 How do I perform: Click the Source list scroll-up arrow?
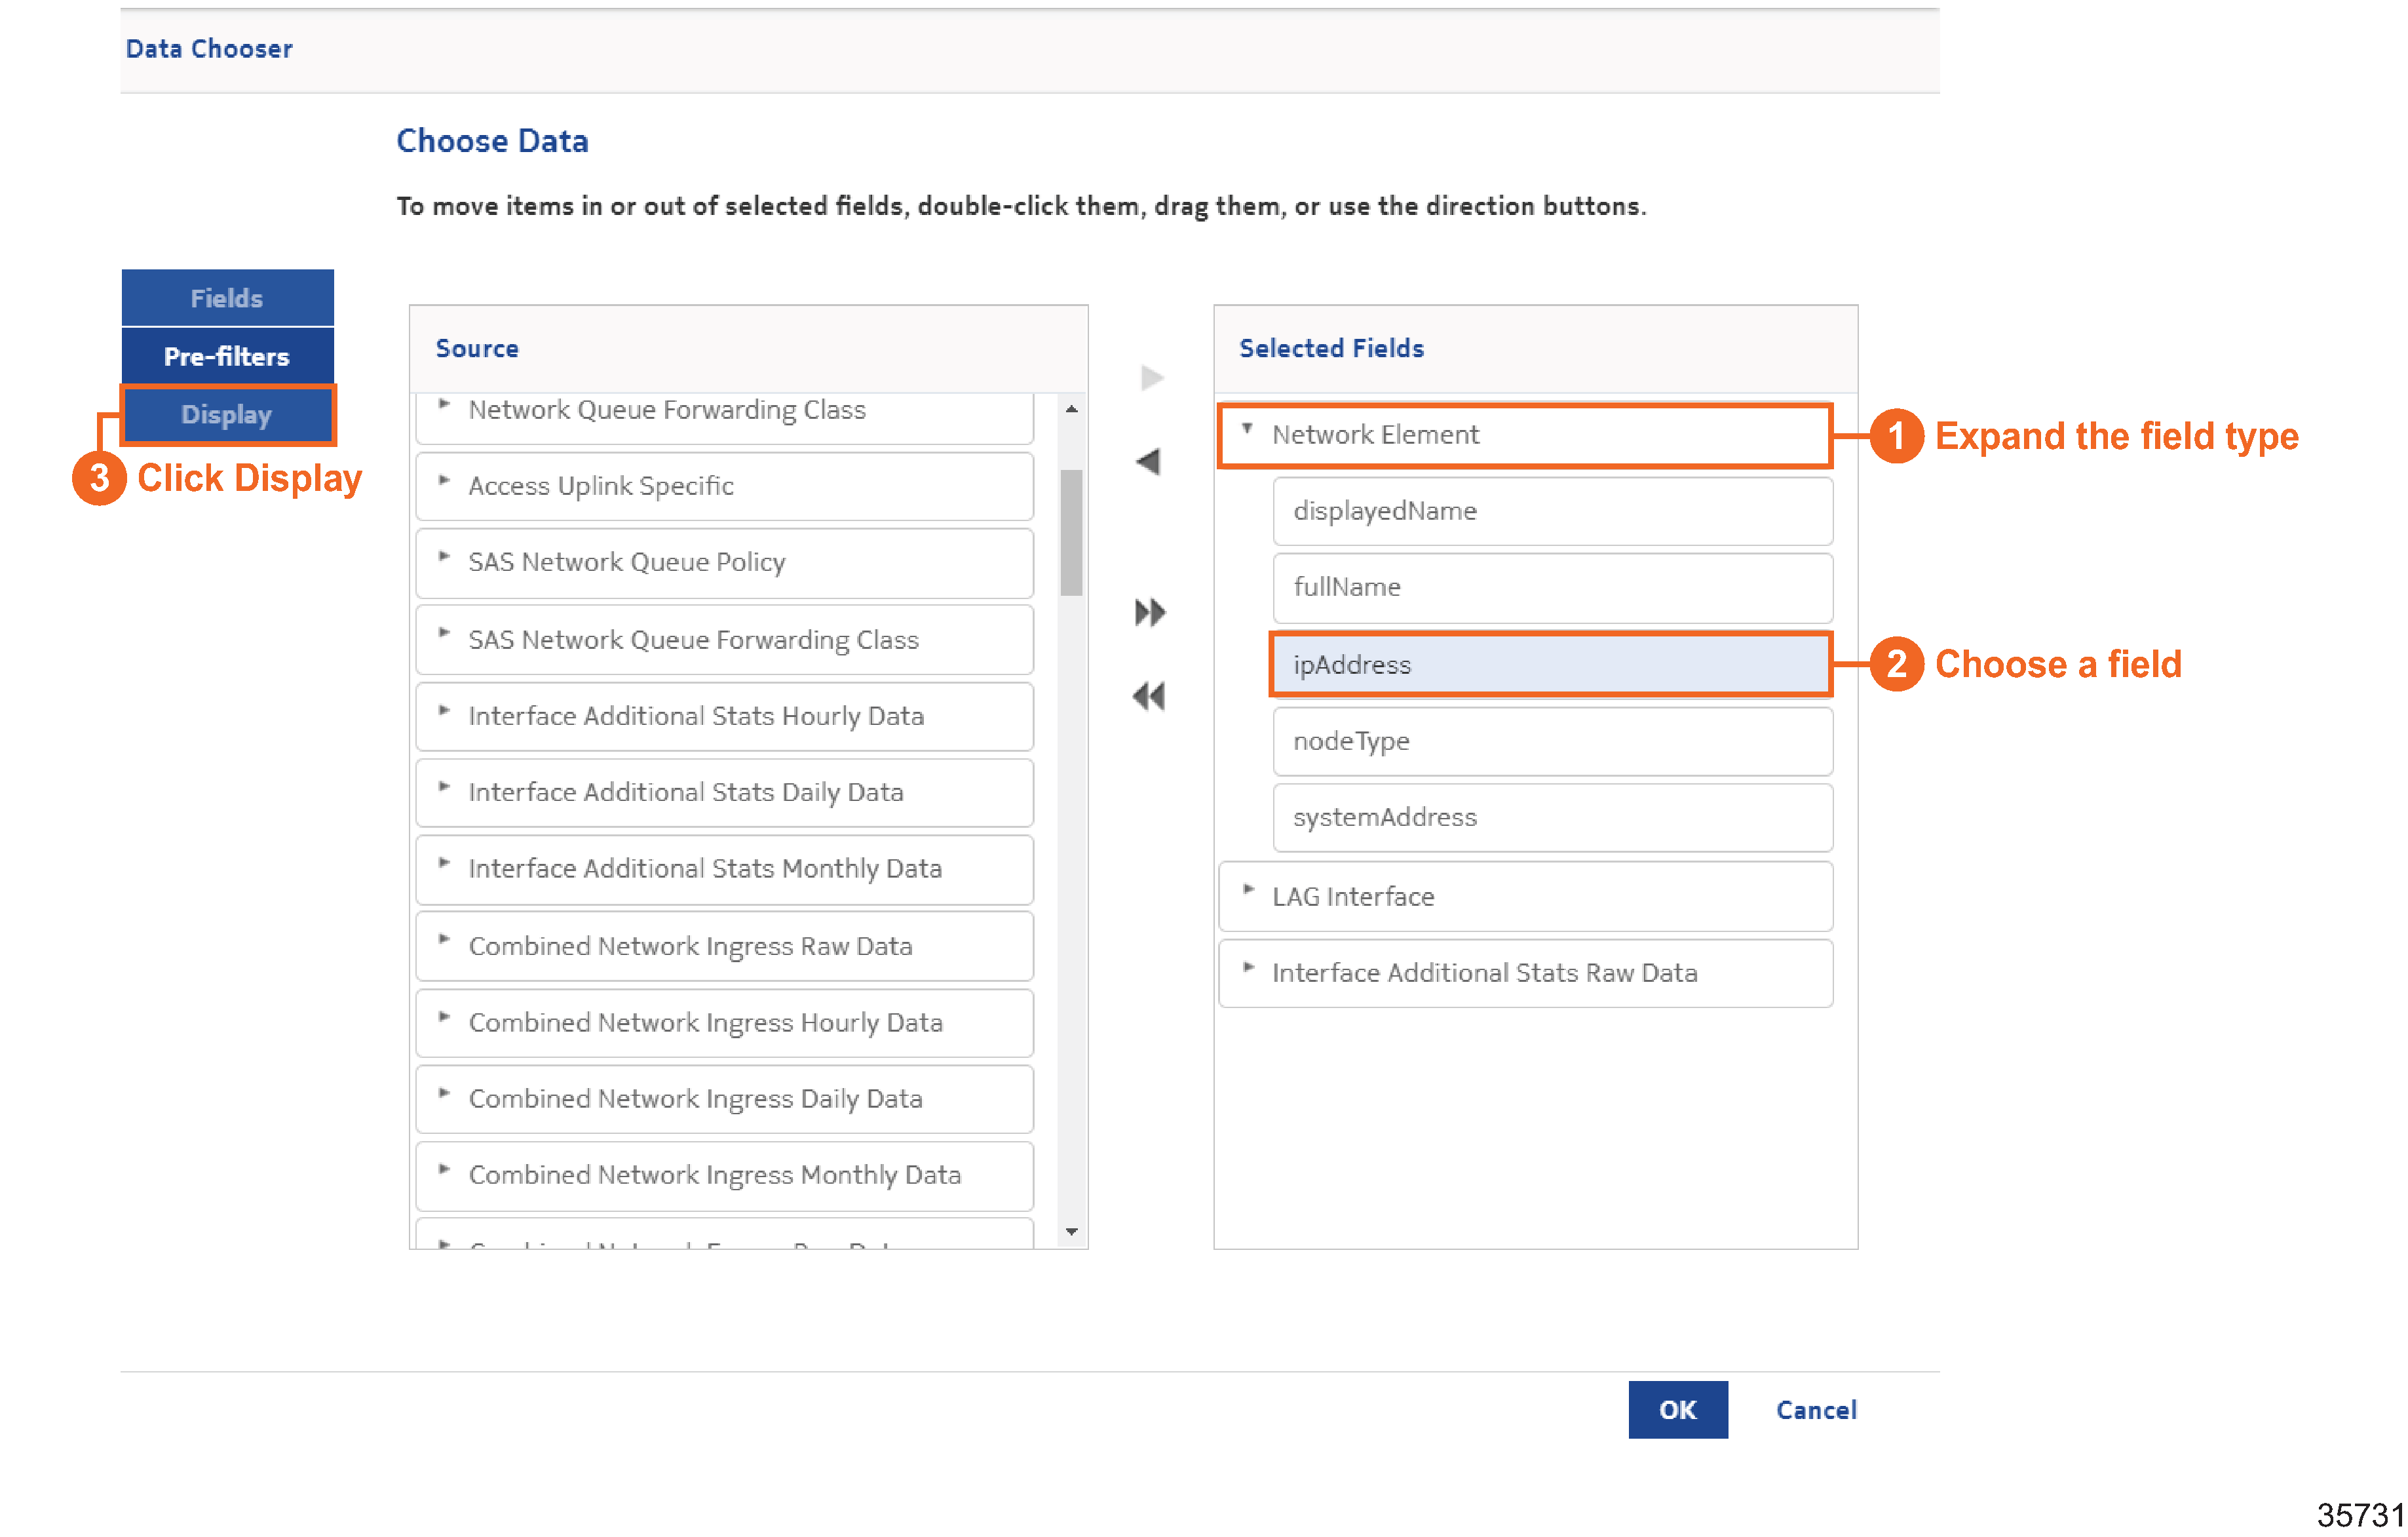(1071, 409)
